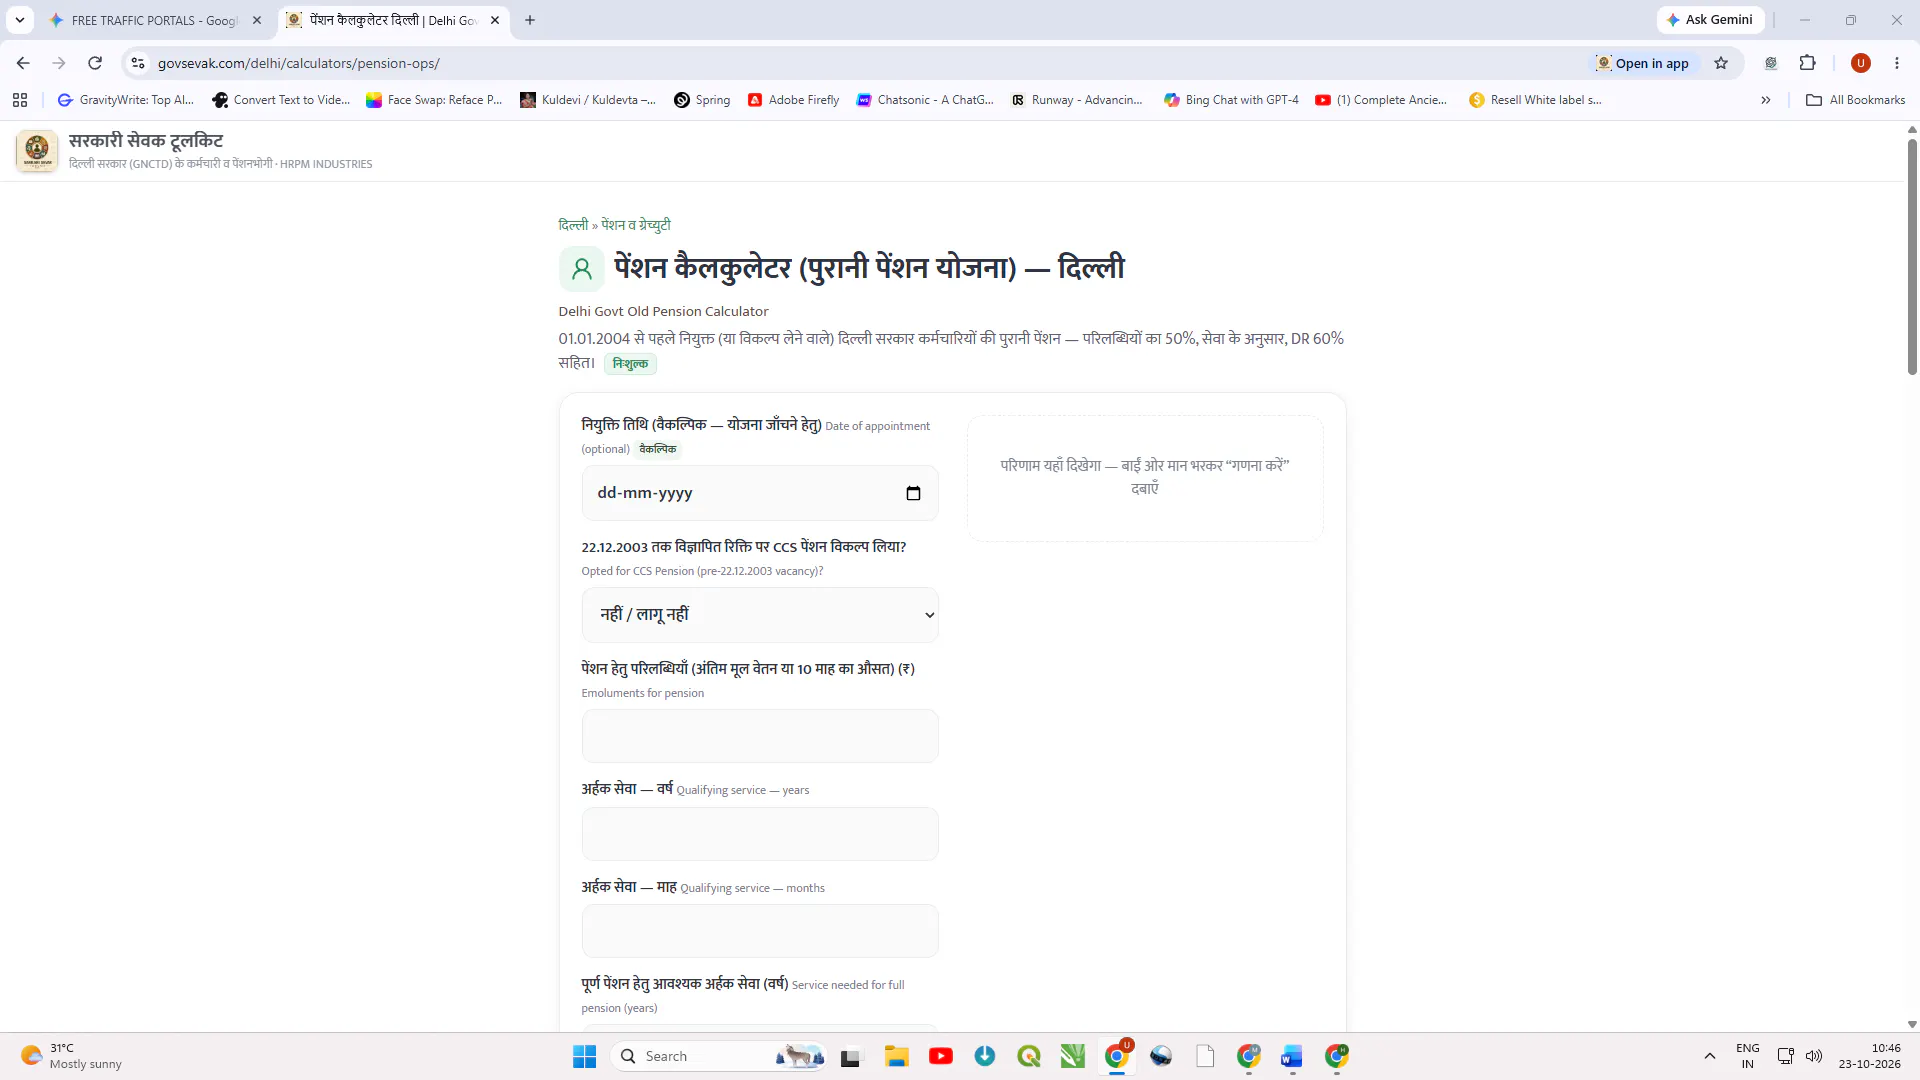View site information icon in address bar

138,63
